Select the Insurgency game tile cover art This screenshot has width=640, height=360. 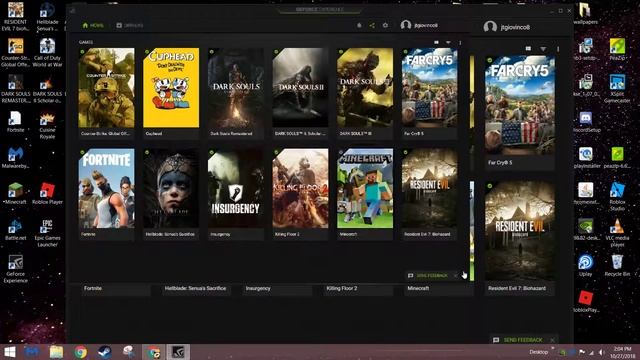point(236,188)
